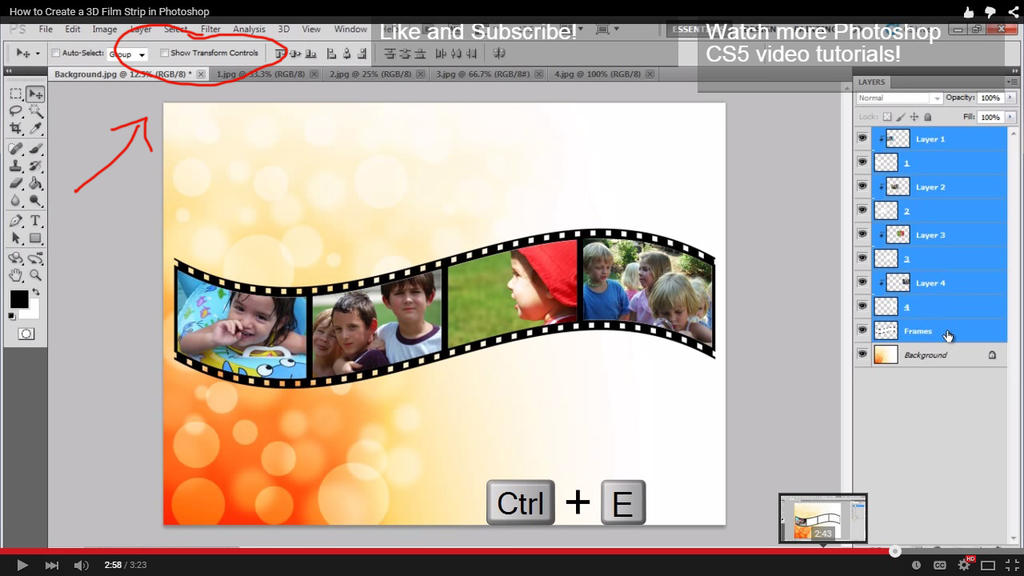Image resolution: width=1024 pixels, height=576 pixels.
Task: Select the Crop tool
Action: pyautogui.click(x=16, y=129)
